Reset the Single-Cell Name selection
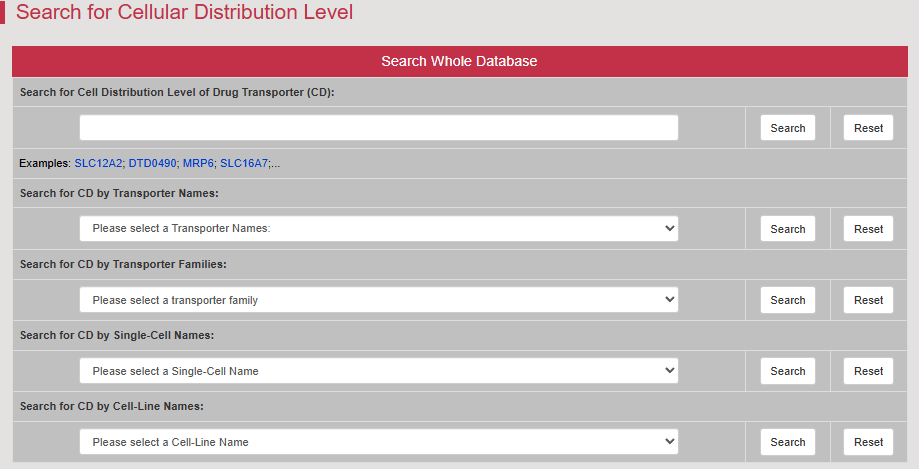This screenshot has height=469, width=919. 868,371
